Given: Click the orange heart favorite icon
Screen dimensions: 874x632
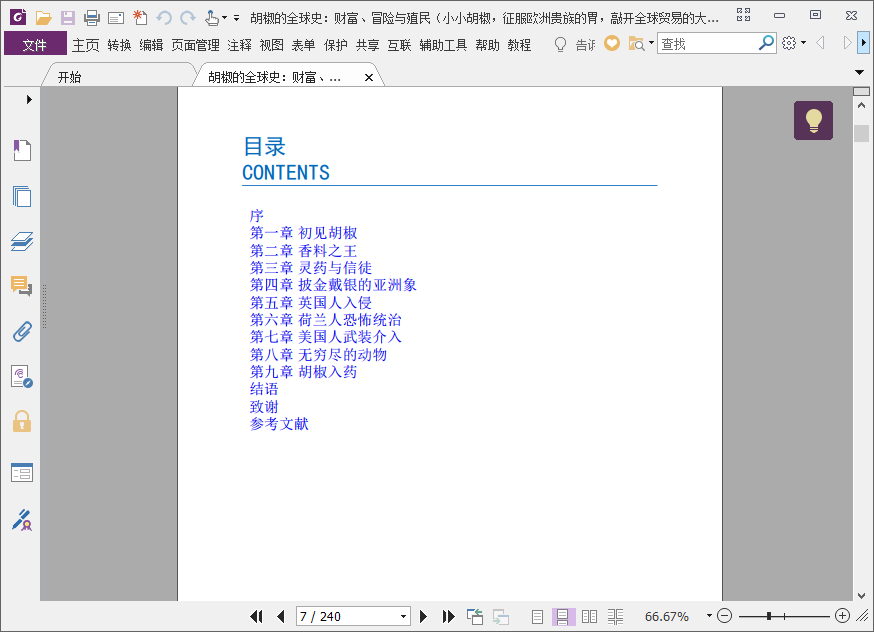Looking at the screenshot, I should coord(612,43).
